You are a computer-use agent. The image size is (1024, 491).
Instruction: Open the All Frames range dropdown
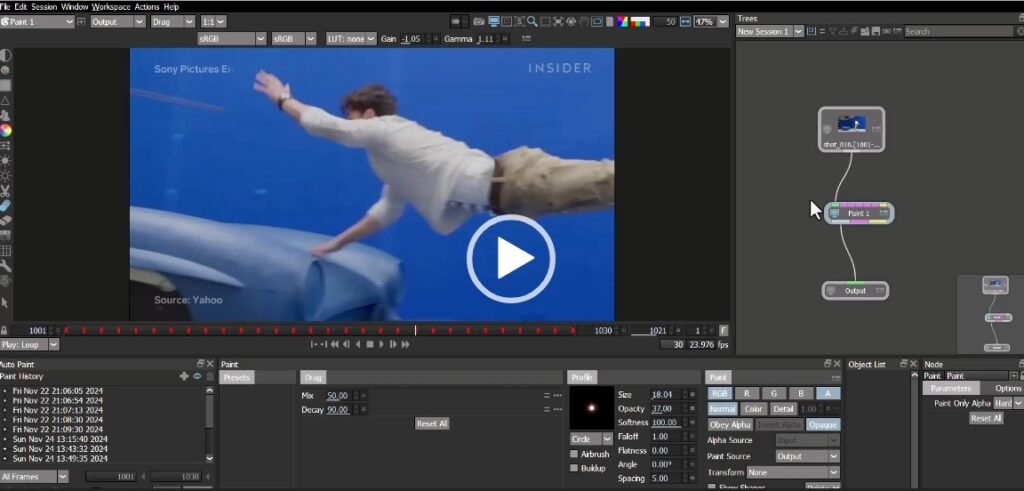pyautogui.click(x=34, y=477)
